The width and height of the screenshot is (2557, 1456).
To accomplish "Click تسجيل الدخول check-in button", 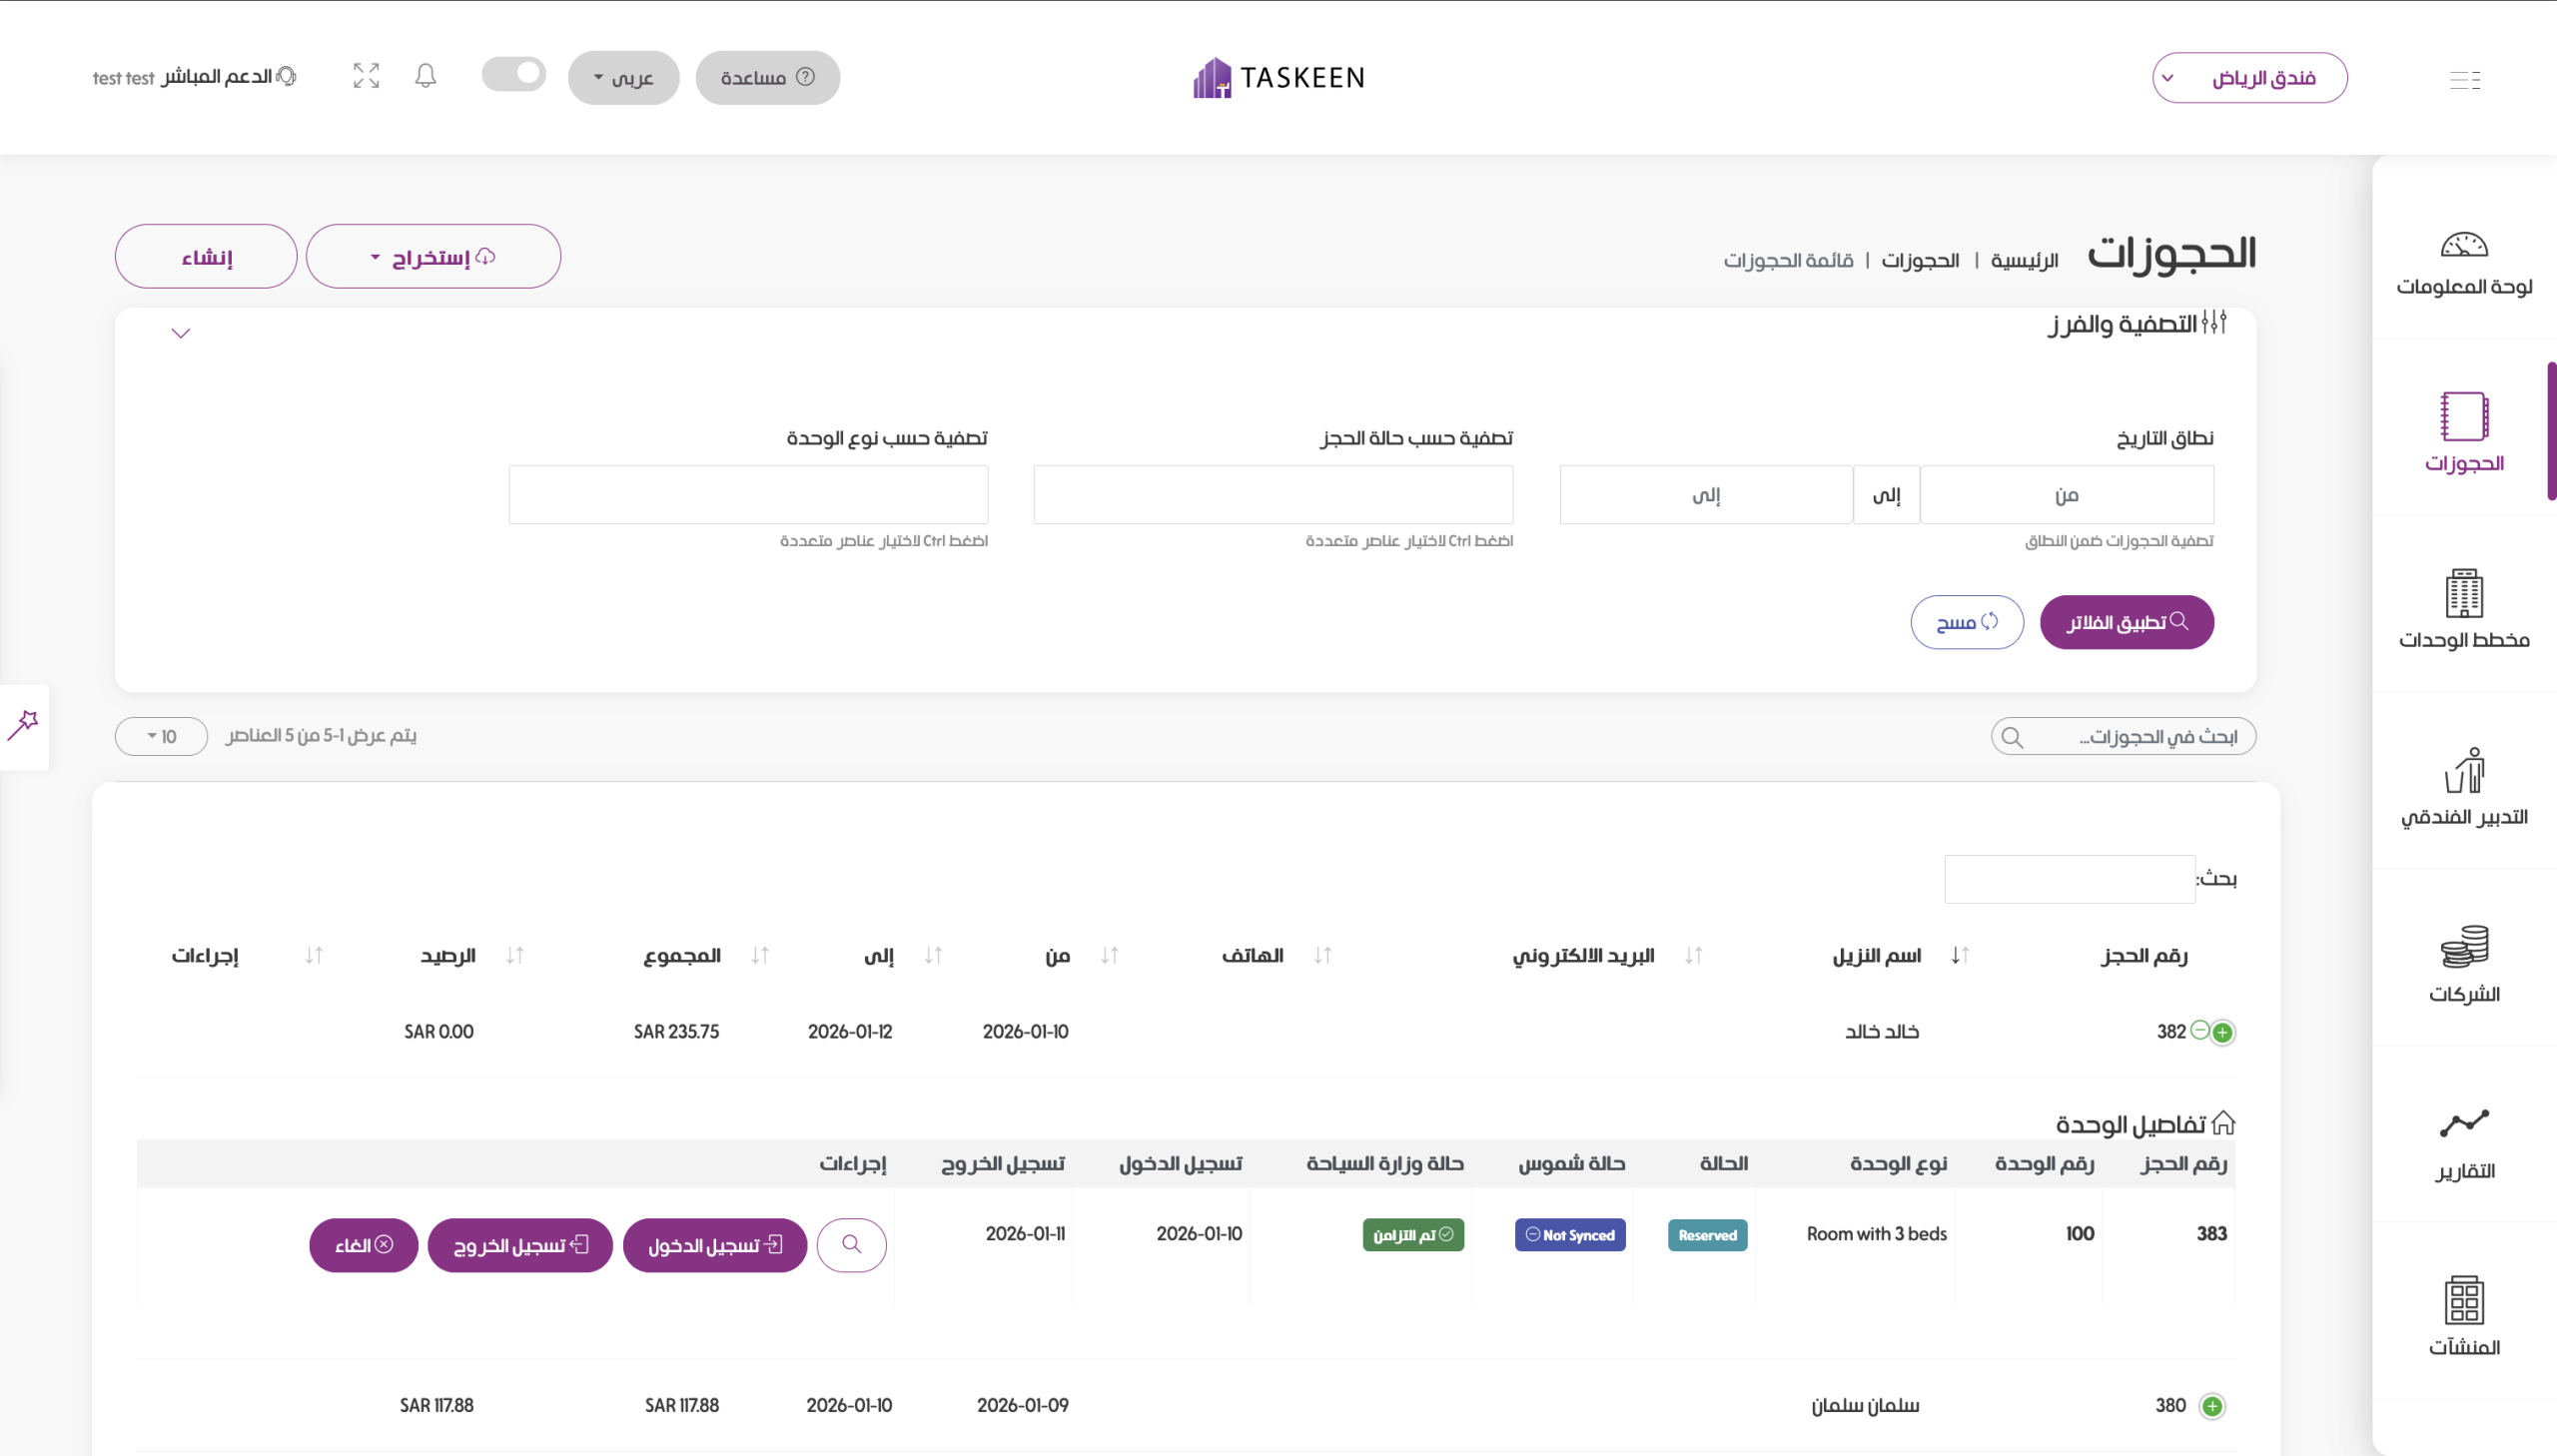I will pos(714,1246).
